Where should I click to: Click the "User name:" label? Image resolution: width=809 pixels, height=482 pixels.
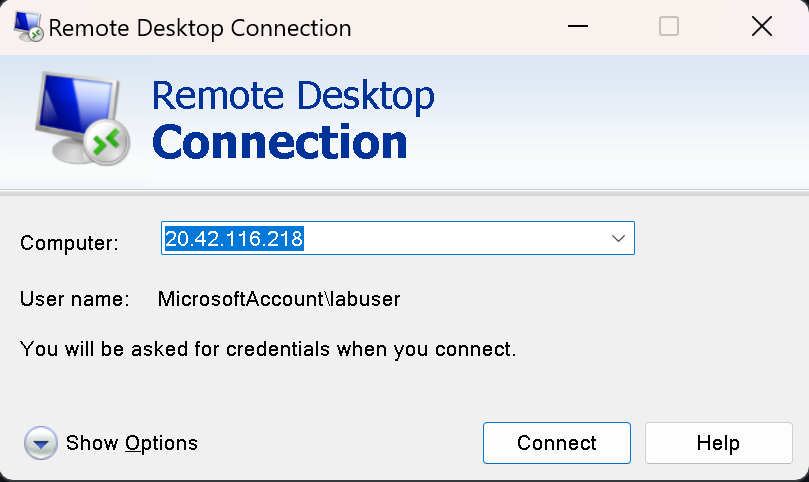[x=74, y=298]
